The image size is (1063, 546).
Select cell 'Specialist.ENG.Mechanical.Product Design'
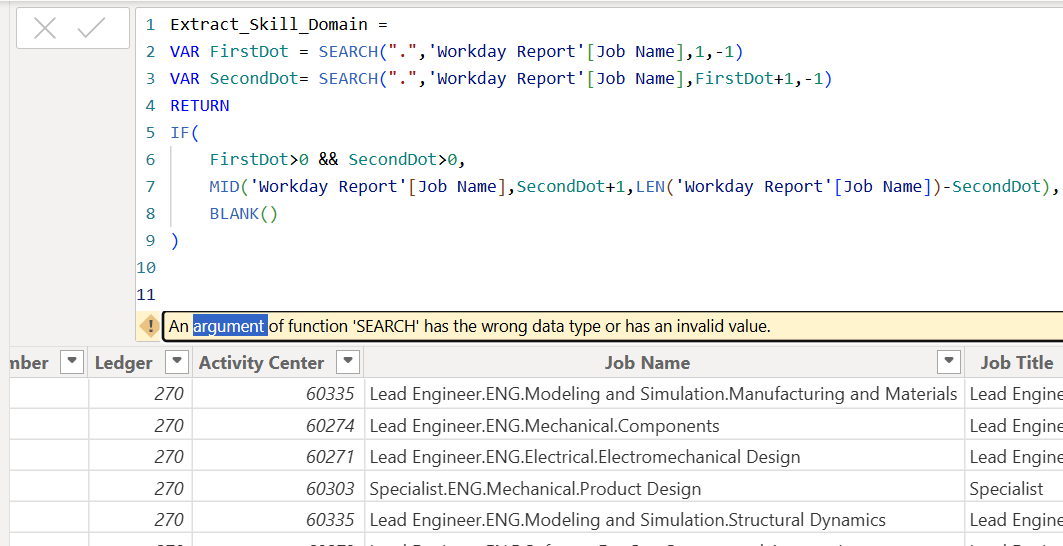tap(664, 488)
